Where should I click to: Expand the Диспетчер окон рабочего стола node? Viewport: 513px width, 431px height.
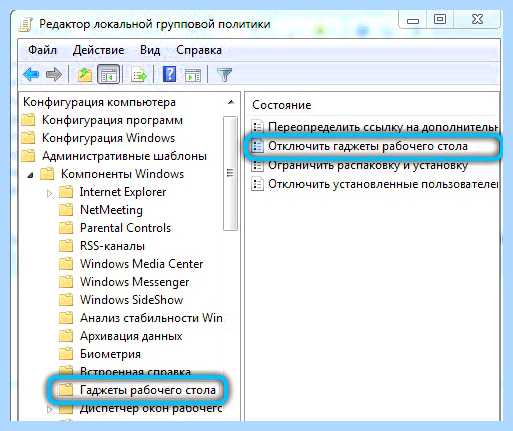(49, 409)
